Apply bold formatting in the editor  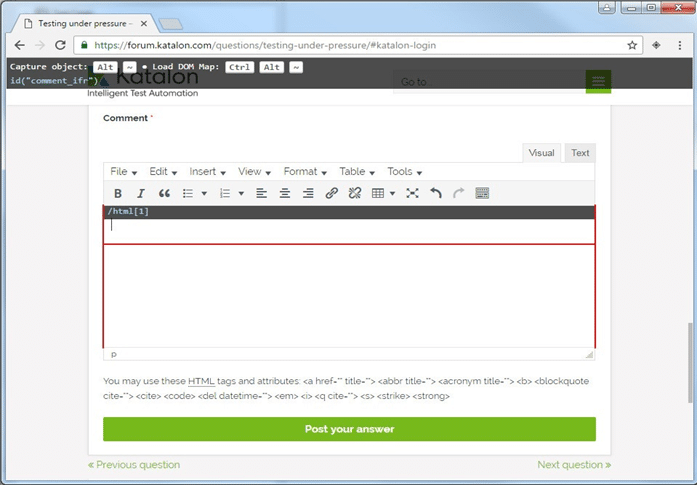118,193
